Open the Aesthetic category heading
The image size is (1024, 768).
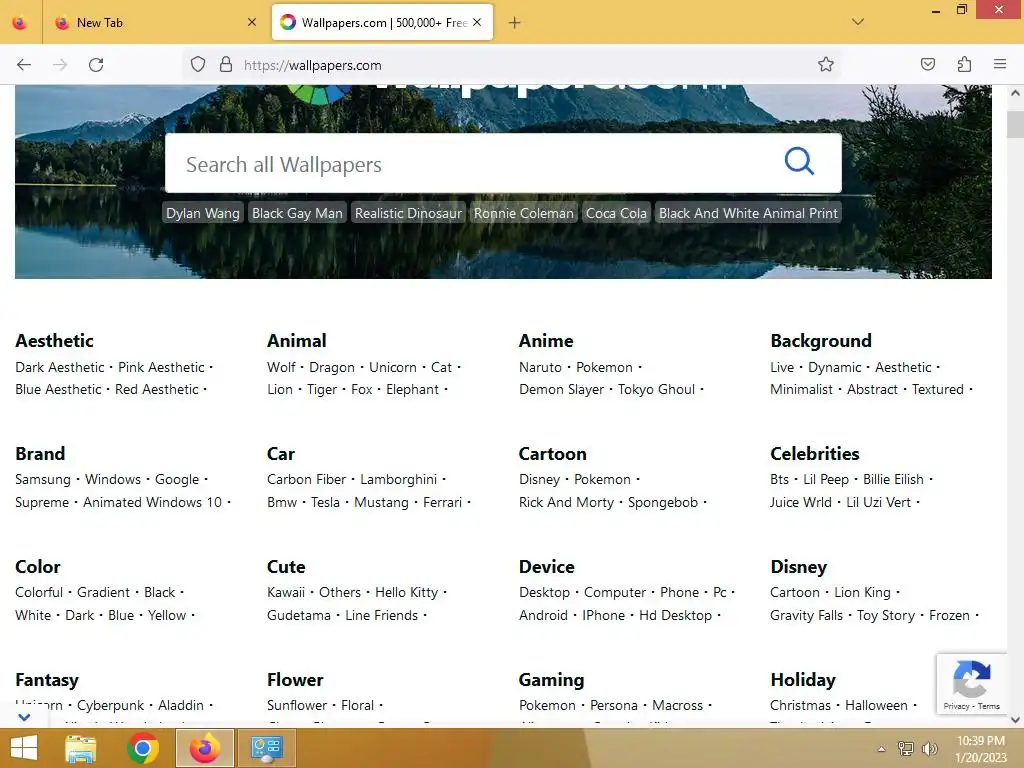(x=54, y=341)
